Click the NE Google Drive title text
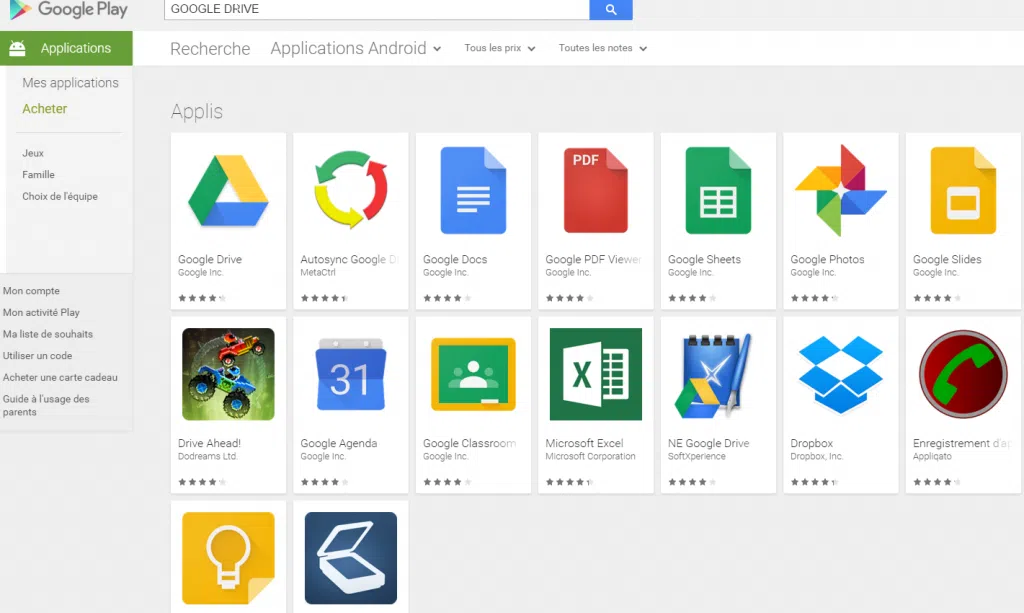 [709, 443]
